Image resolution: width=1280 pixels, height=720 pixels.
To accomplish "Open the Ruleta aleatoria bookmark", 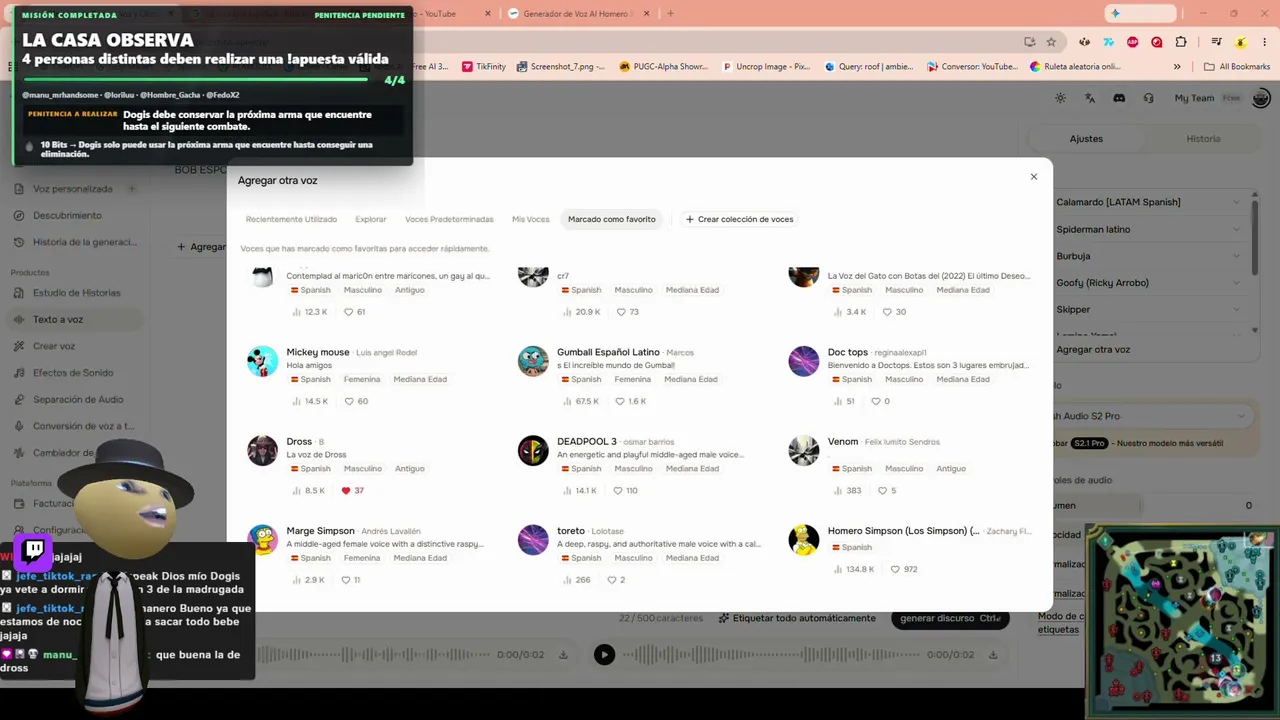I will 1075,67.
